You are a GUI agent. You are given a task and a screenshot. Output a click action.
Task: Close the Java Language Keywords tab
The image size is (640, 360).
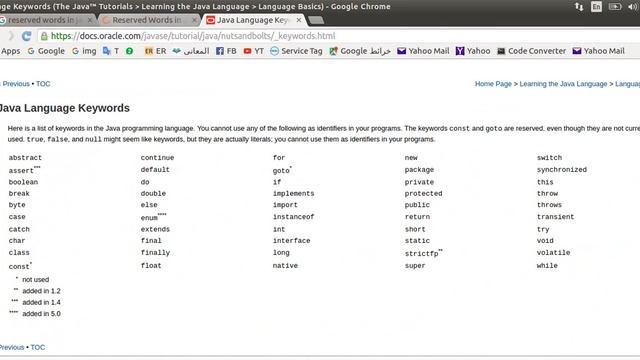[x=299, y=20]
